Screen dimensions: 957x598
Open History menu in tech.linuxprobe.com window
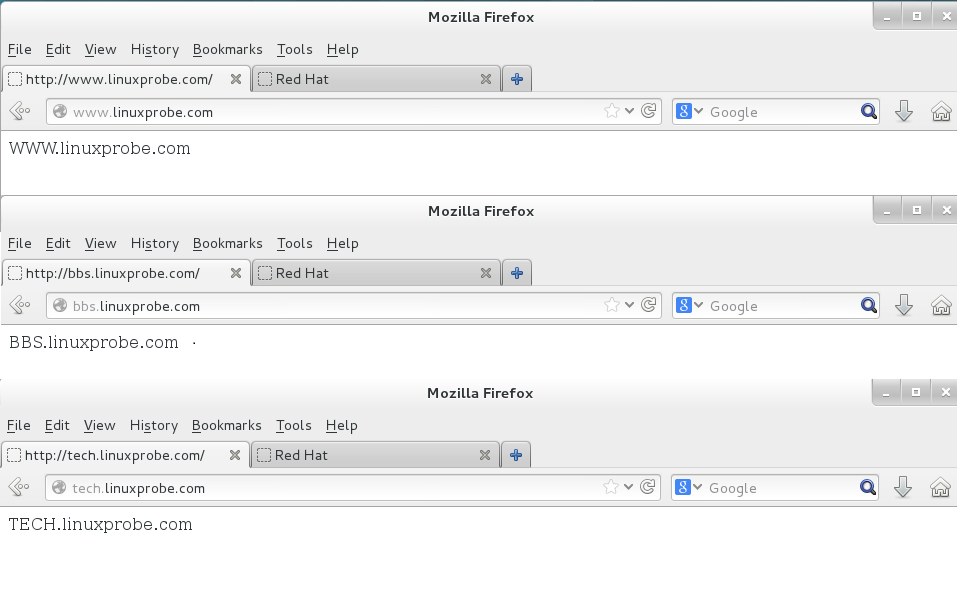(x=153, y=425)
